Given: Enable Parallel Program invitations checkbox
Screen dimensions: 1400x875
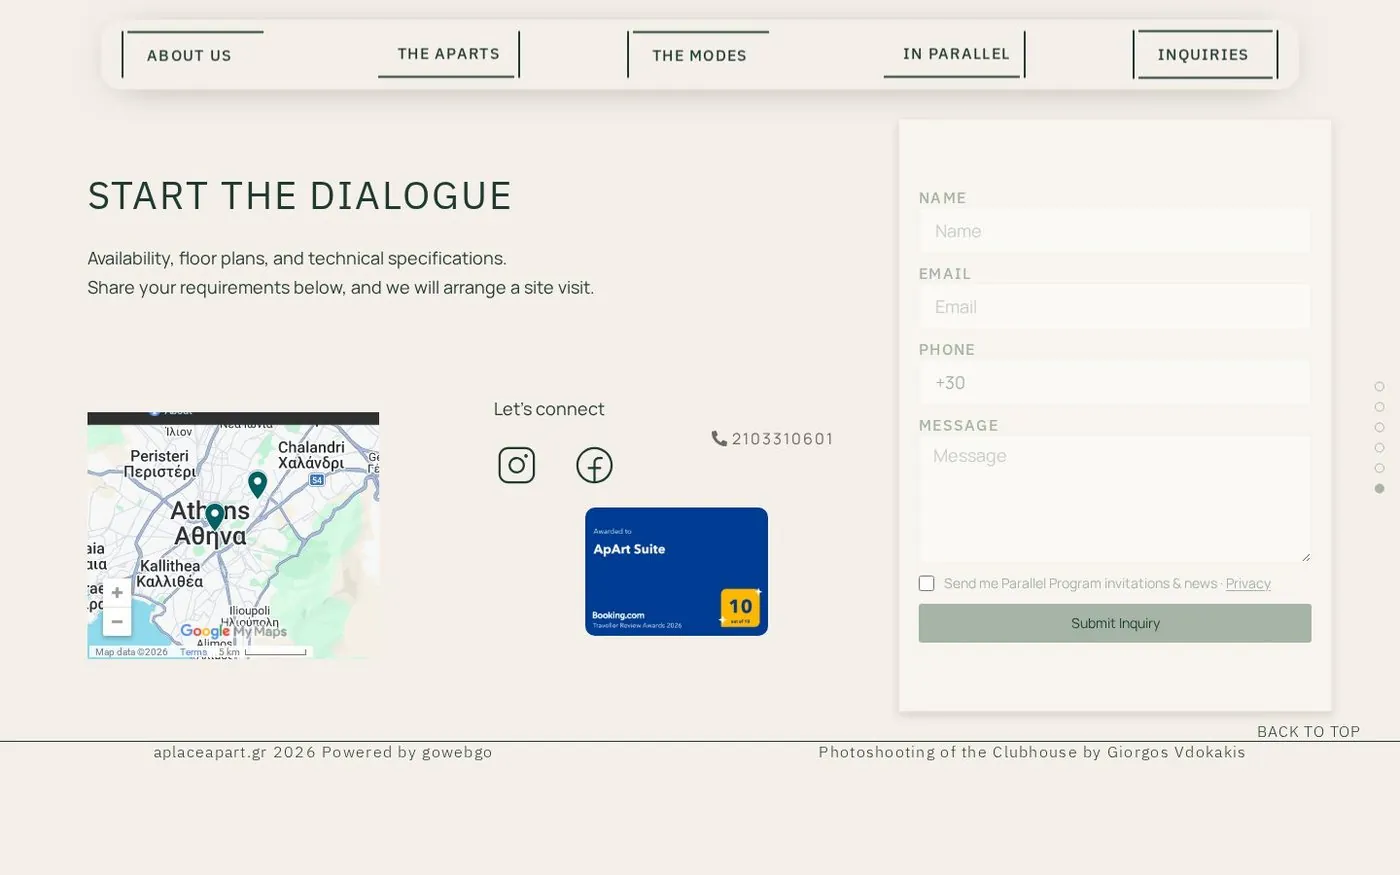Looking at the screenshot, I should tap(927, 583).
